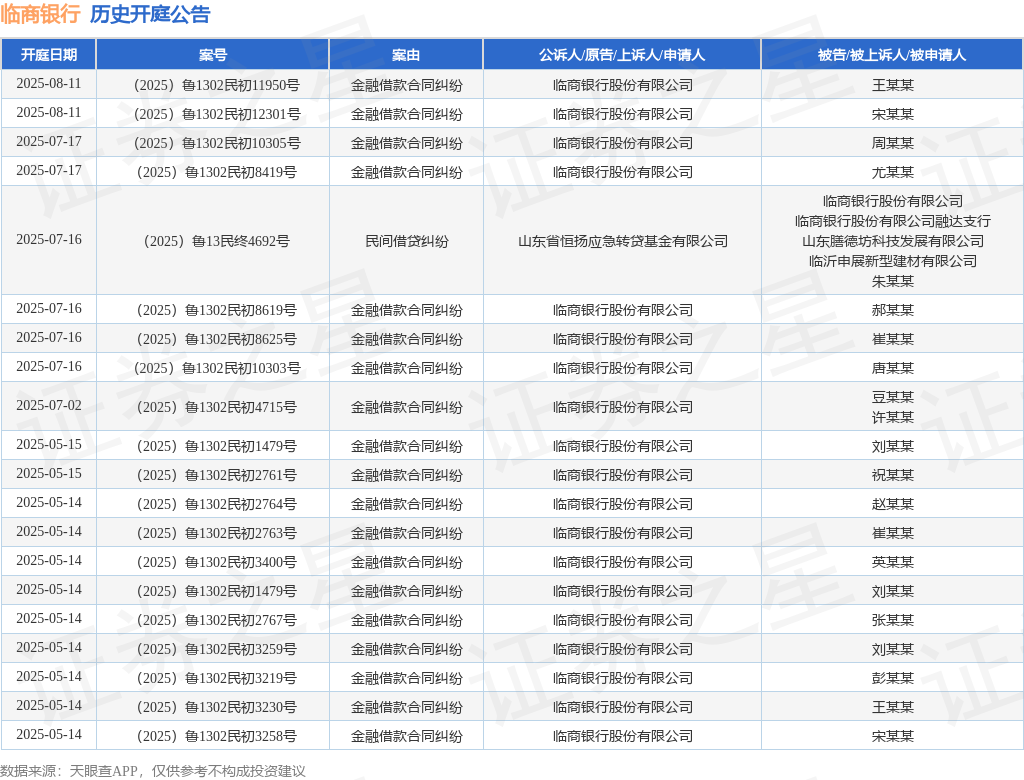Click plaintiff 山东省恒扬应急转贷基金有限公司
This screenshot has height=780, width=1024.
click(x=622, y=241)
